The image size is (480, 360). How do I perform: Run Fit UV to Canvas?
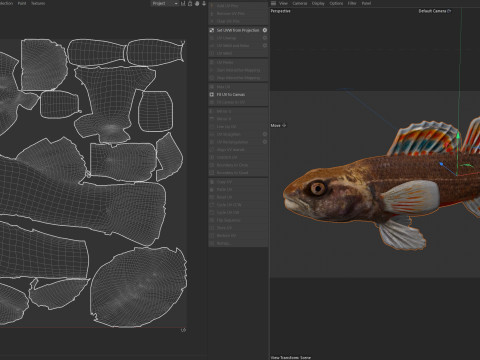click(x=238, y=94)
